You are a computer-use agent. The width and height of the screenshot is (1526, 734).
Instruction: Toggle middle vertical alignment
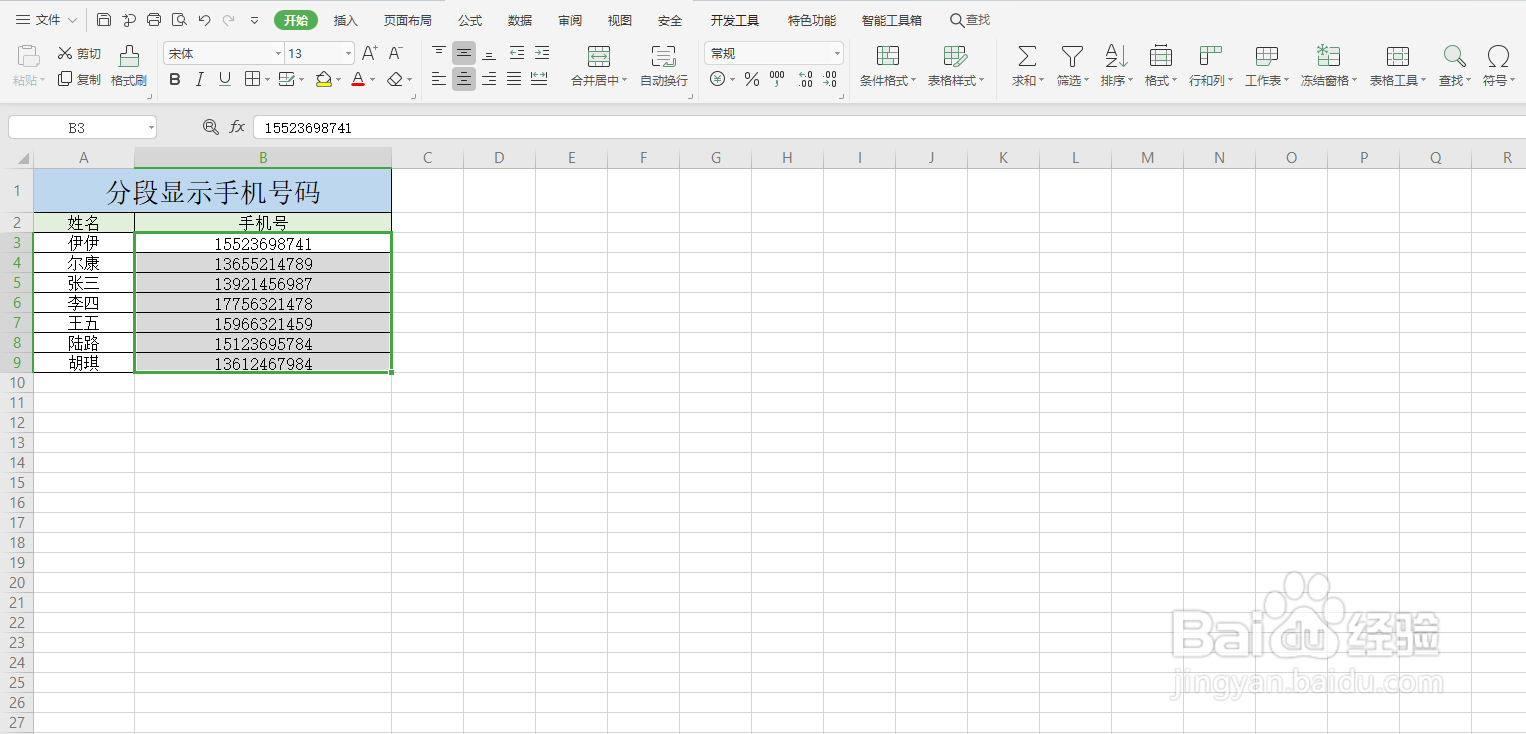click(464, 53)
